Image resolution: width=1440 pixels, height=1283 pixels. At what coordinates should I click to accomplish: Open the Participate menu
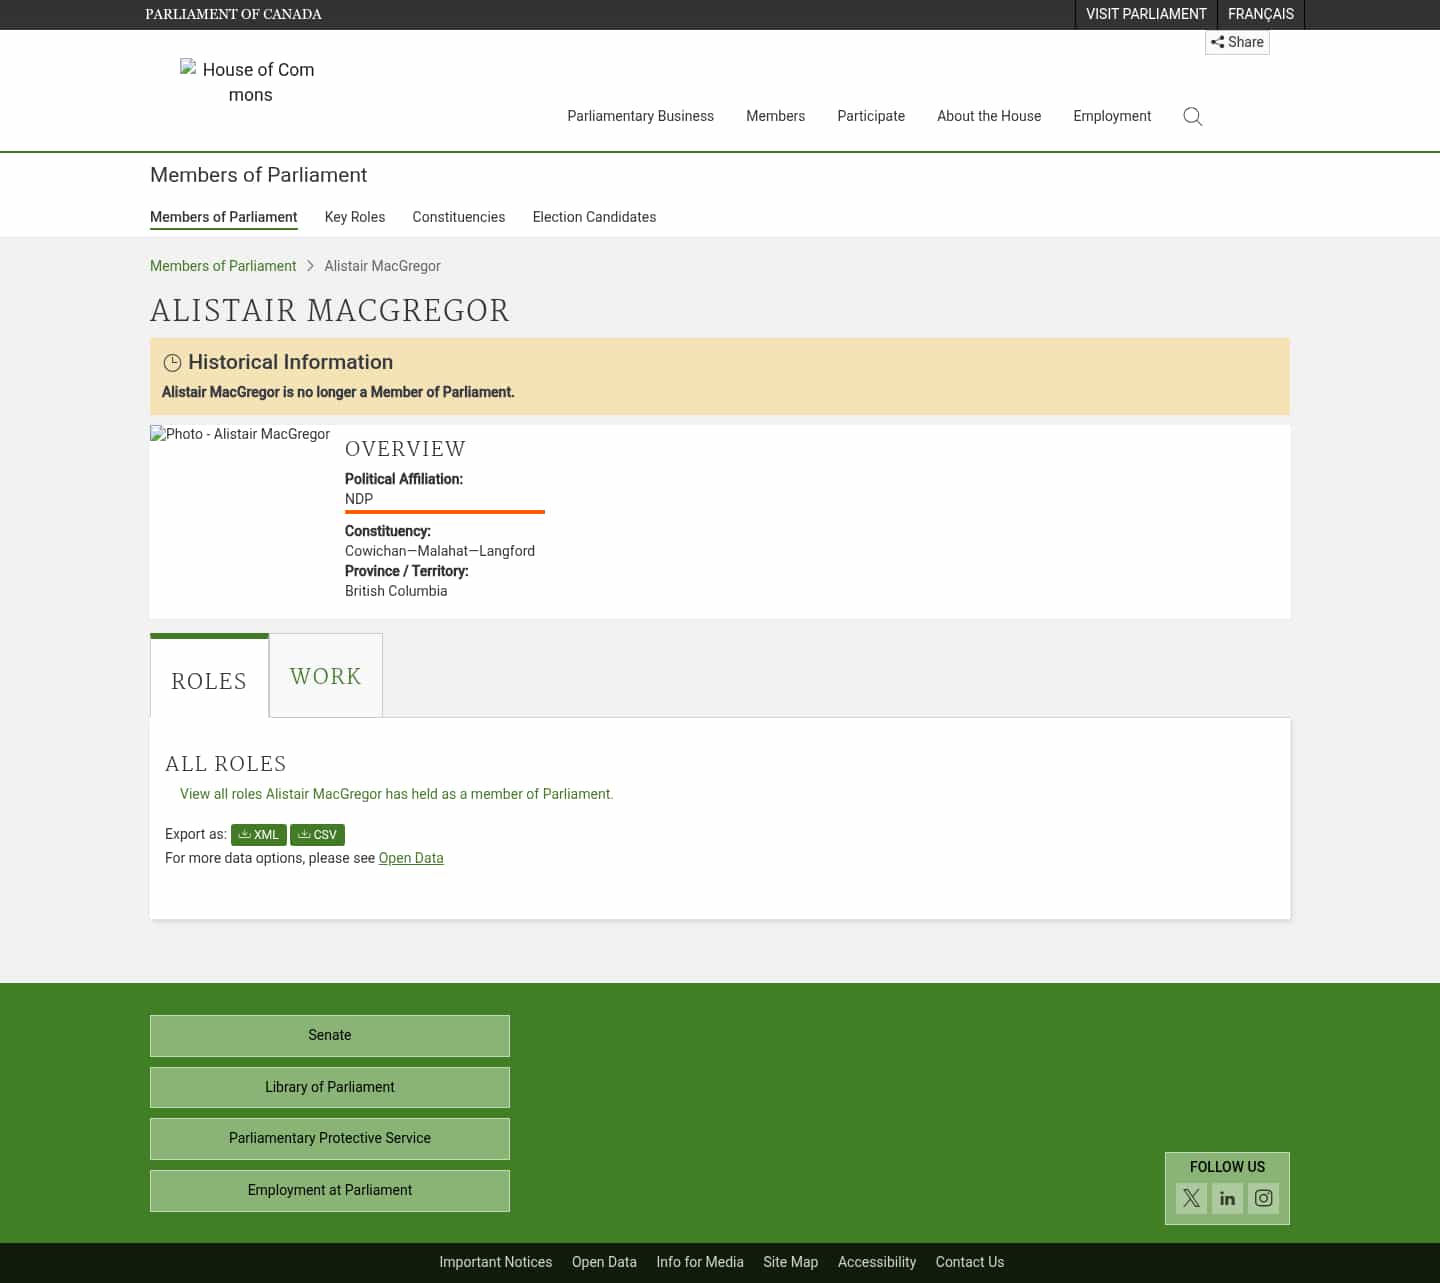(x=871, y=116)
